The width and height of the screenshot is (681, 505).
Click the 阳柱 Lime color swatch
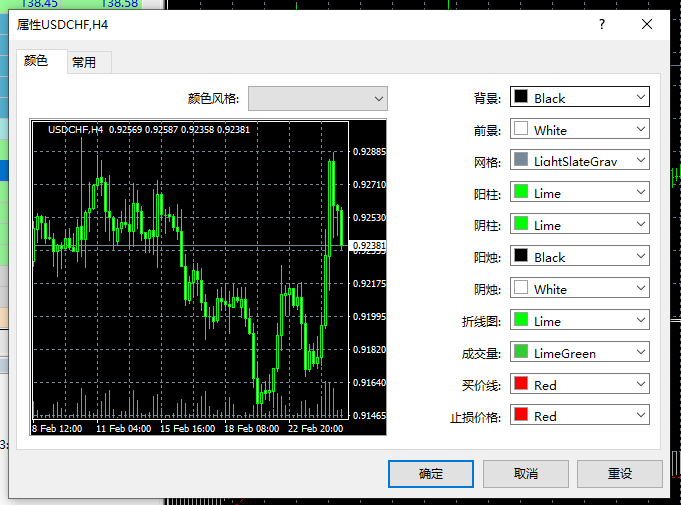pos(520,193)
